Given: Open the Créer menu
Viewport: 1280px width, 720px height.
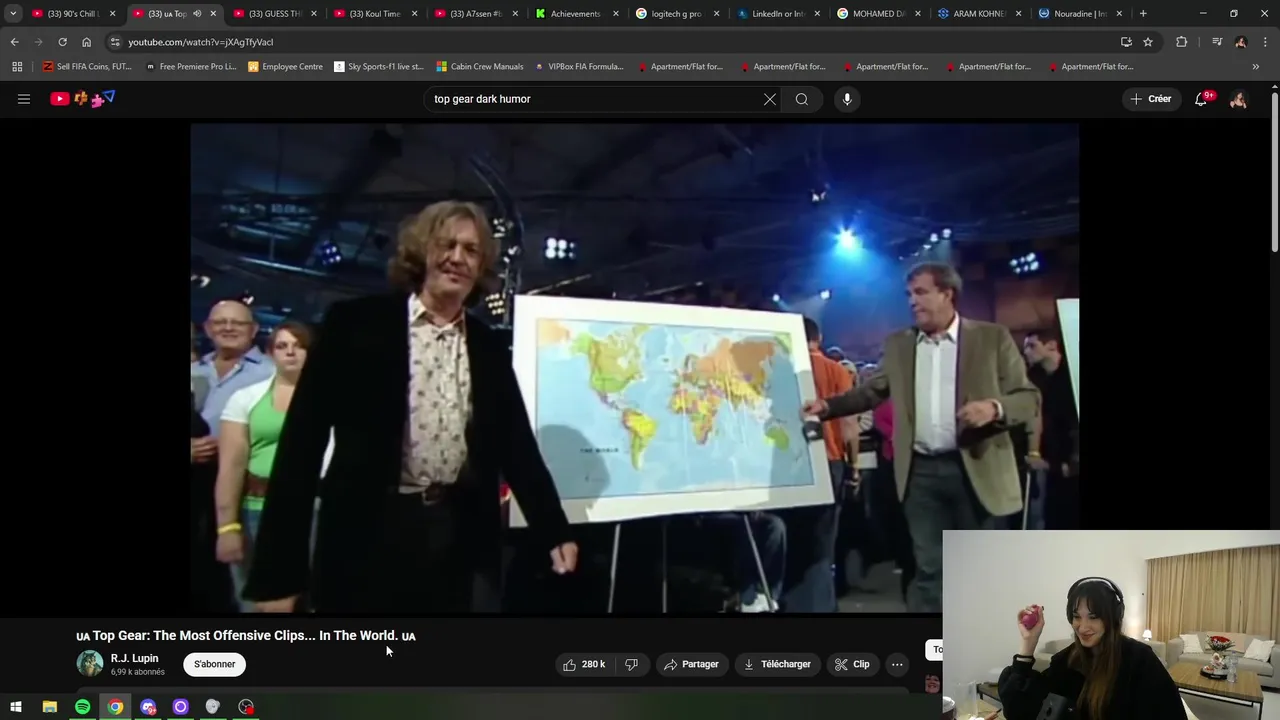Looking at the screenshot, I should click(1151, 99).
